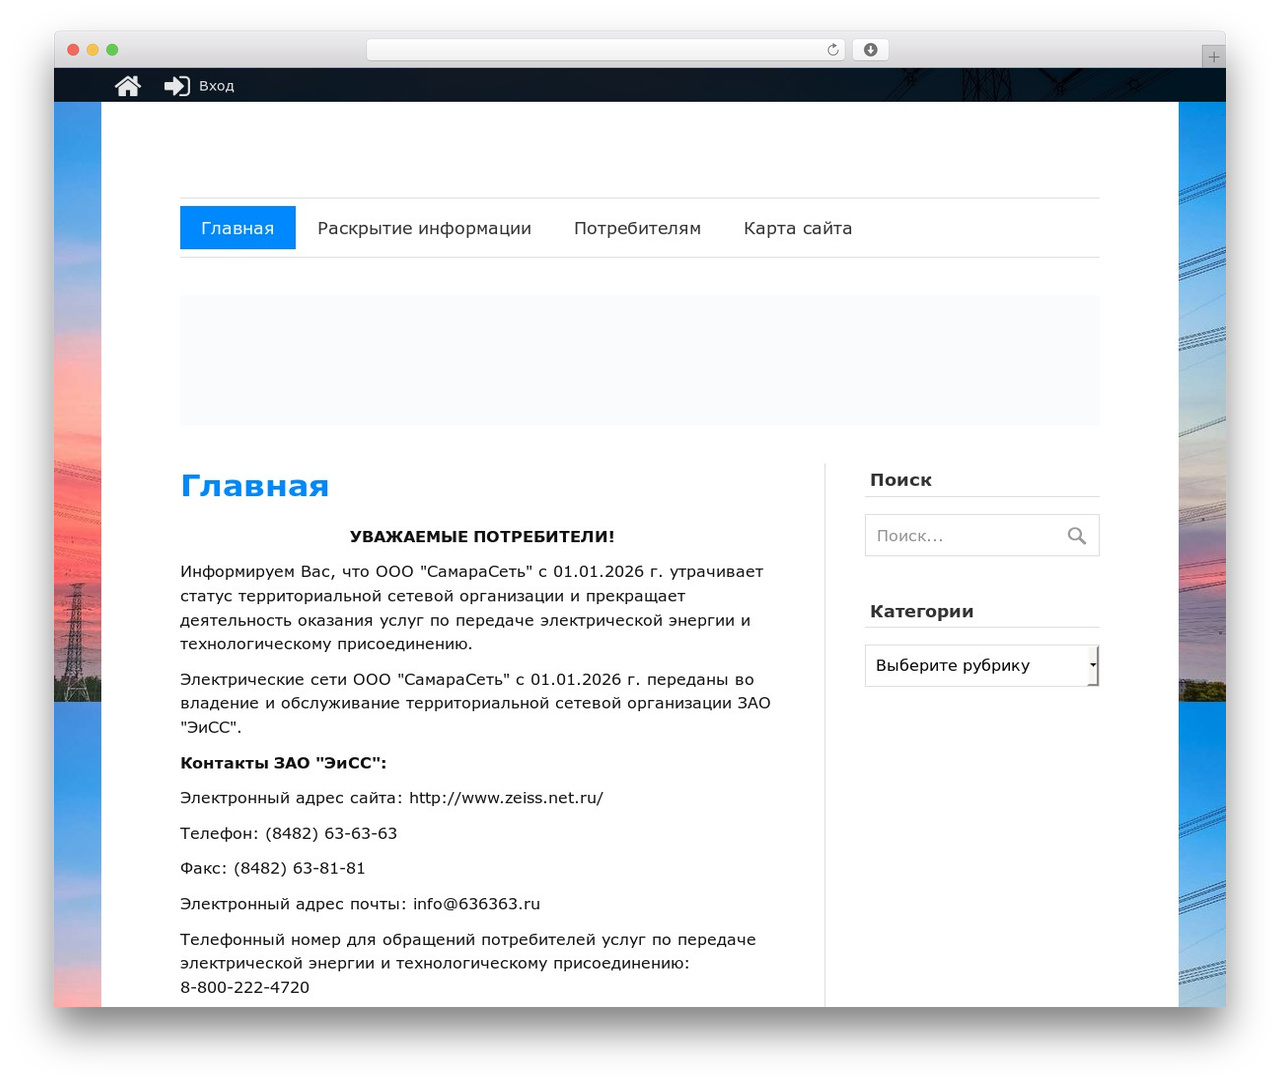Expand the Выберите рубрику dropdown
The image size is (1280, 1084).
tap(982, 666)
